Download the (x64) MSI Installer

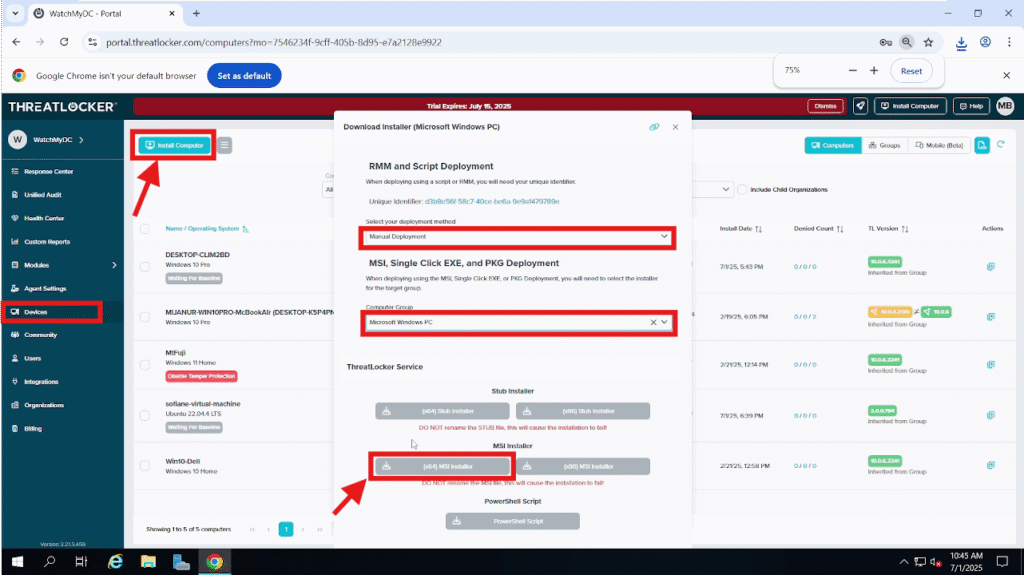pos(442,467)
